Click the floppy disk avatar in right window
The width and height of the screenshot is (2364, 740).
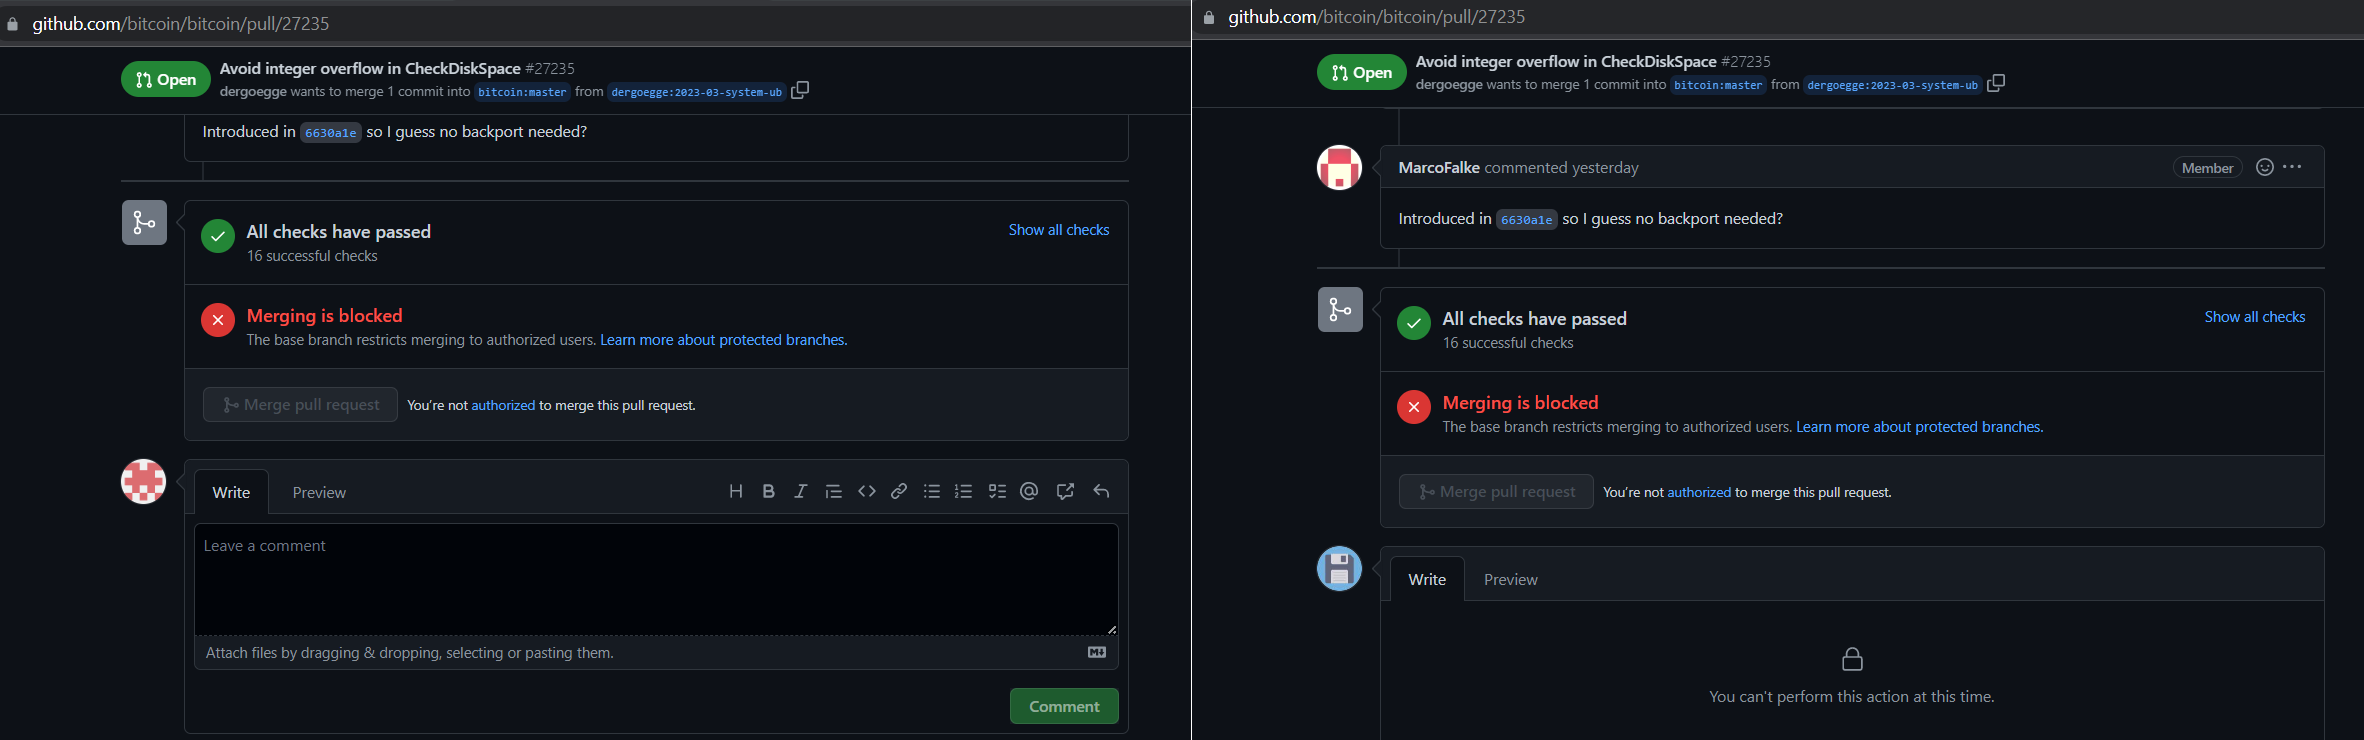coord(1339,568)
